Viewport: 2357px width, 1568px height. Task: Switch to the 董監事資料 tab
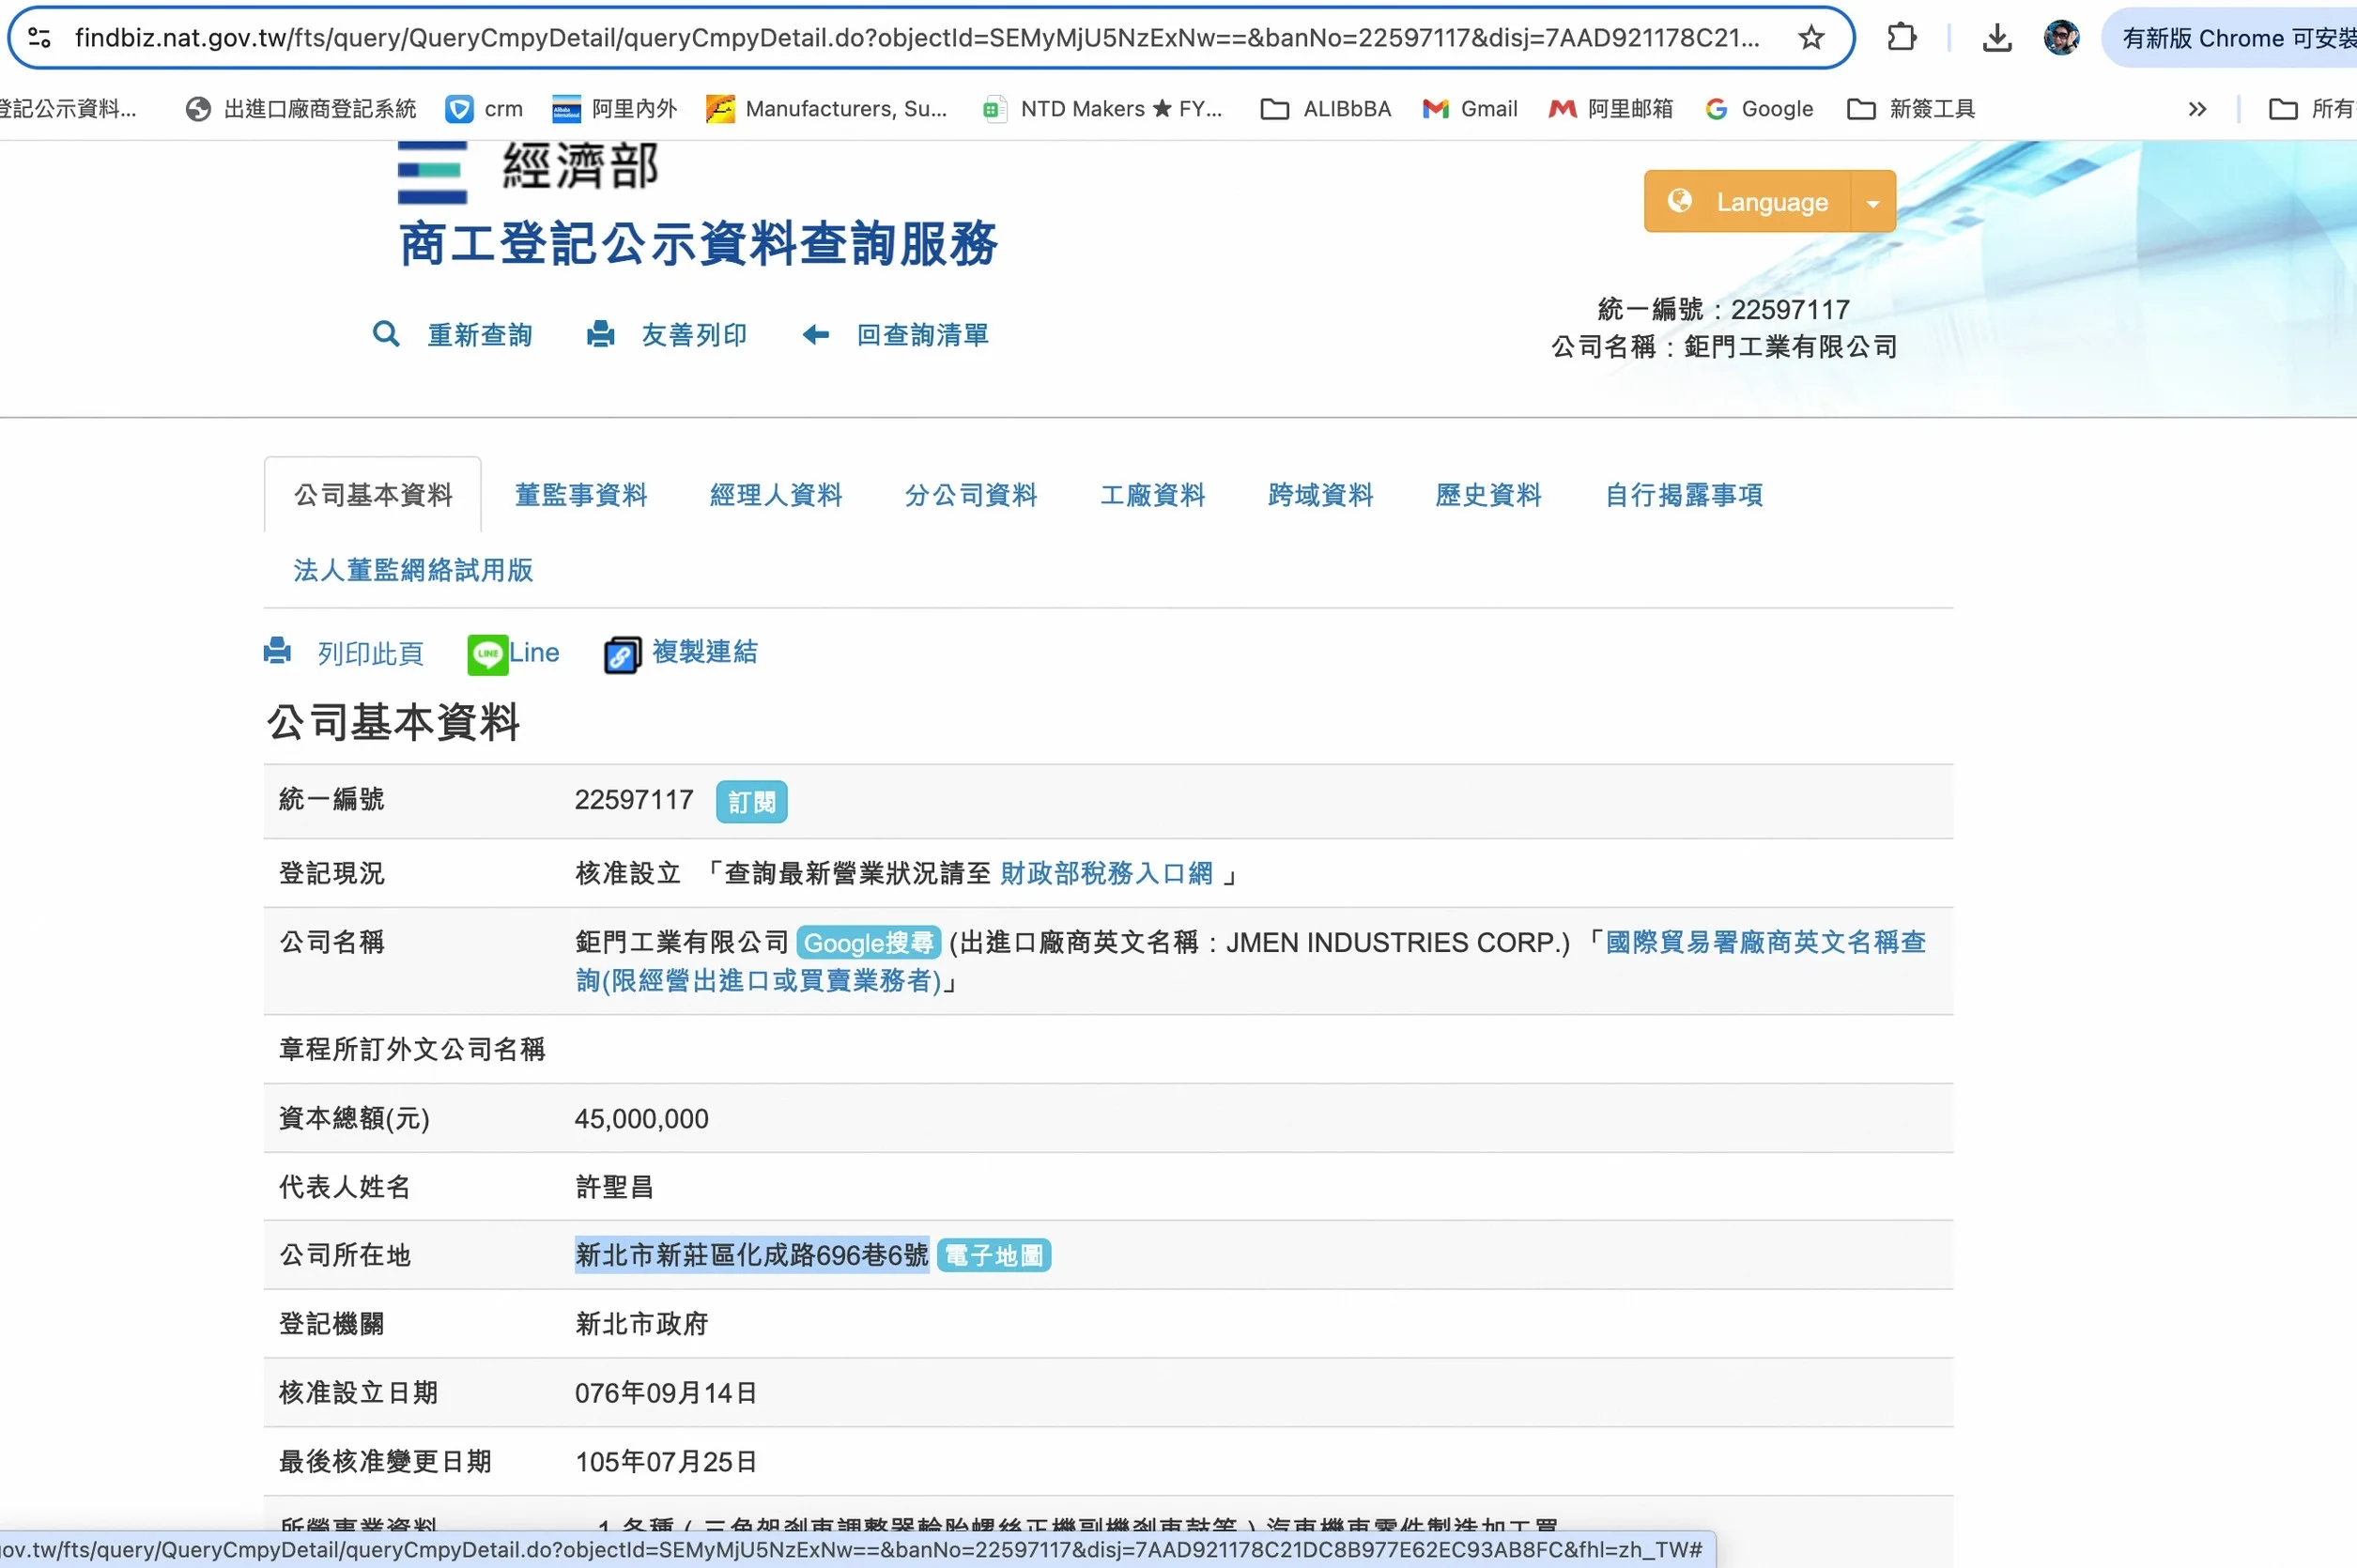(x=580, y=495)
